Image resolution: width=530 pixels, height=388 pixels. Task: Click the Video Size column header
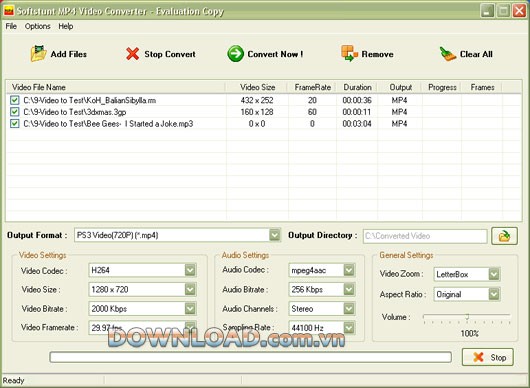click(x=257, y=87)
